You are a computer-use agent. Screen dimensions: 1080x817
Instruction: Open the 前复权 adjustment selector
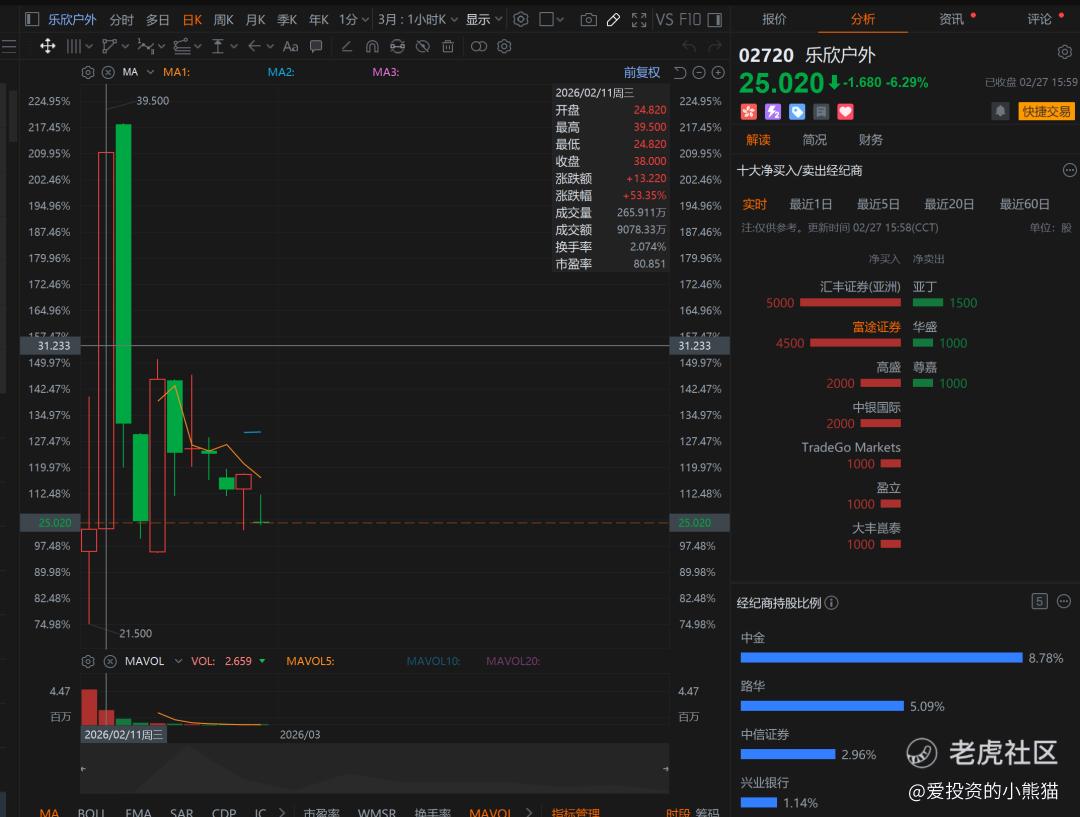[x=641, y=72]
